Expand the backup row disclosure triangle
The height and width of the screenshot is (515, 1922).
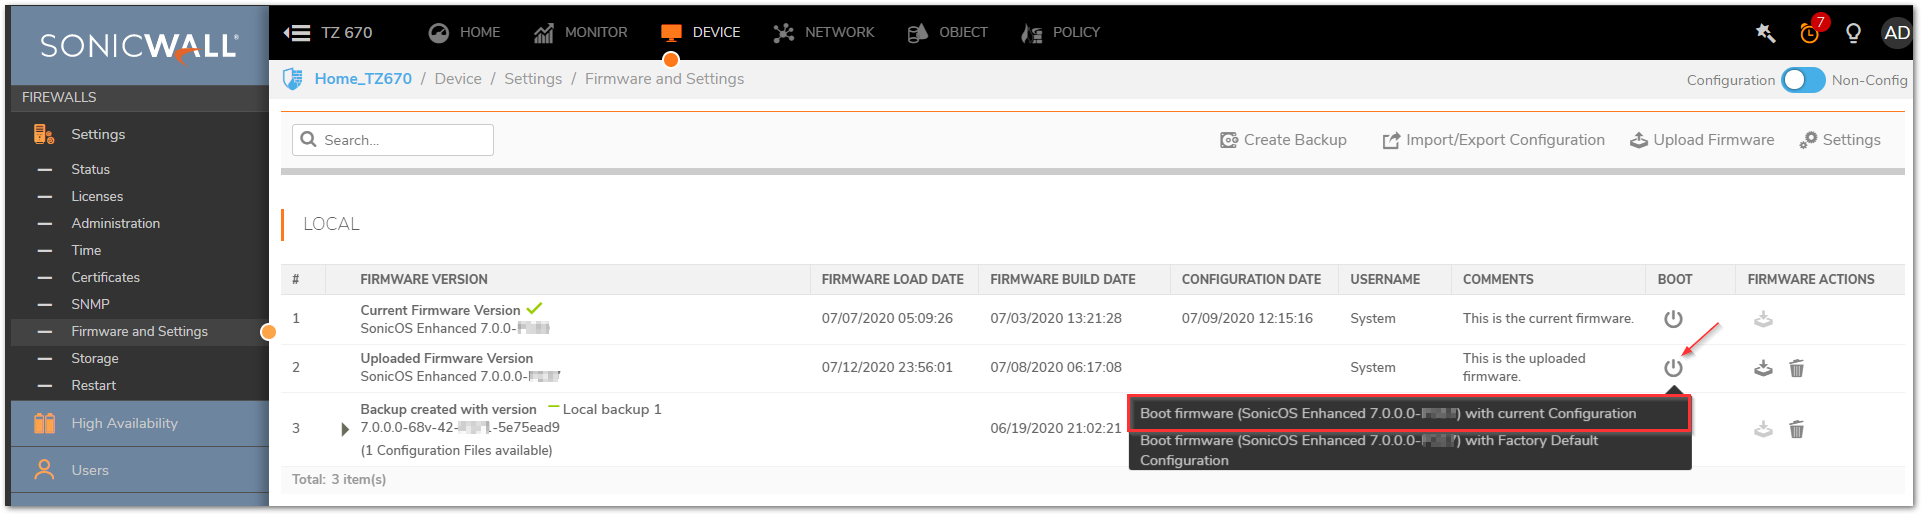pyautogui.click(x=345, y=429)
